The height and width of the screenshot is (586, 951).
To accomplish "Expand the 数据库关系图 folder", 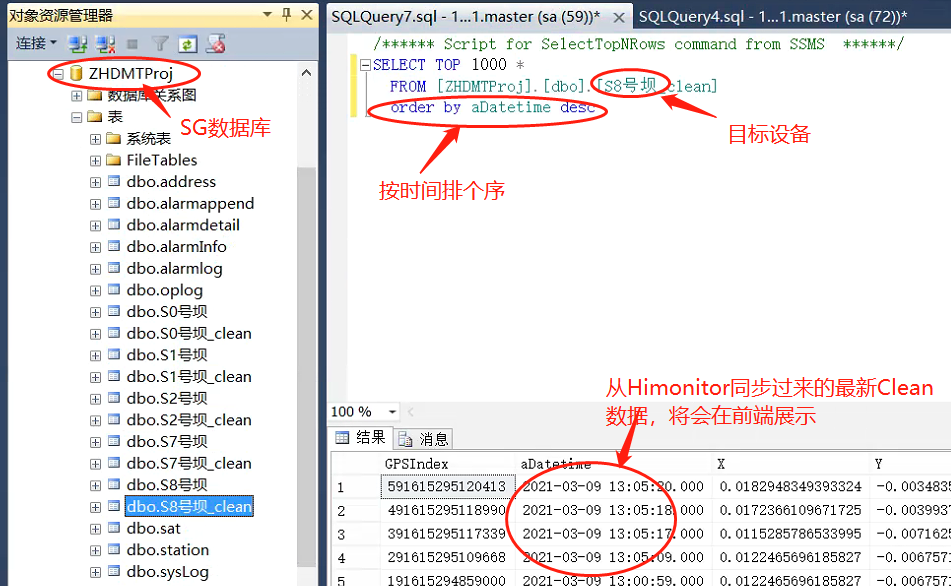I will pos(77,96).
